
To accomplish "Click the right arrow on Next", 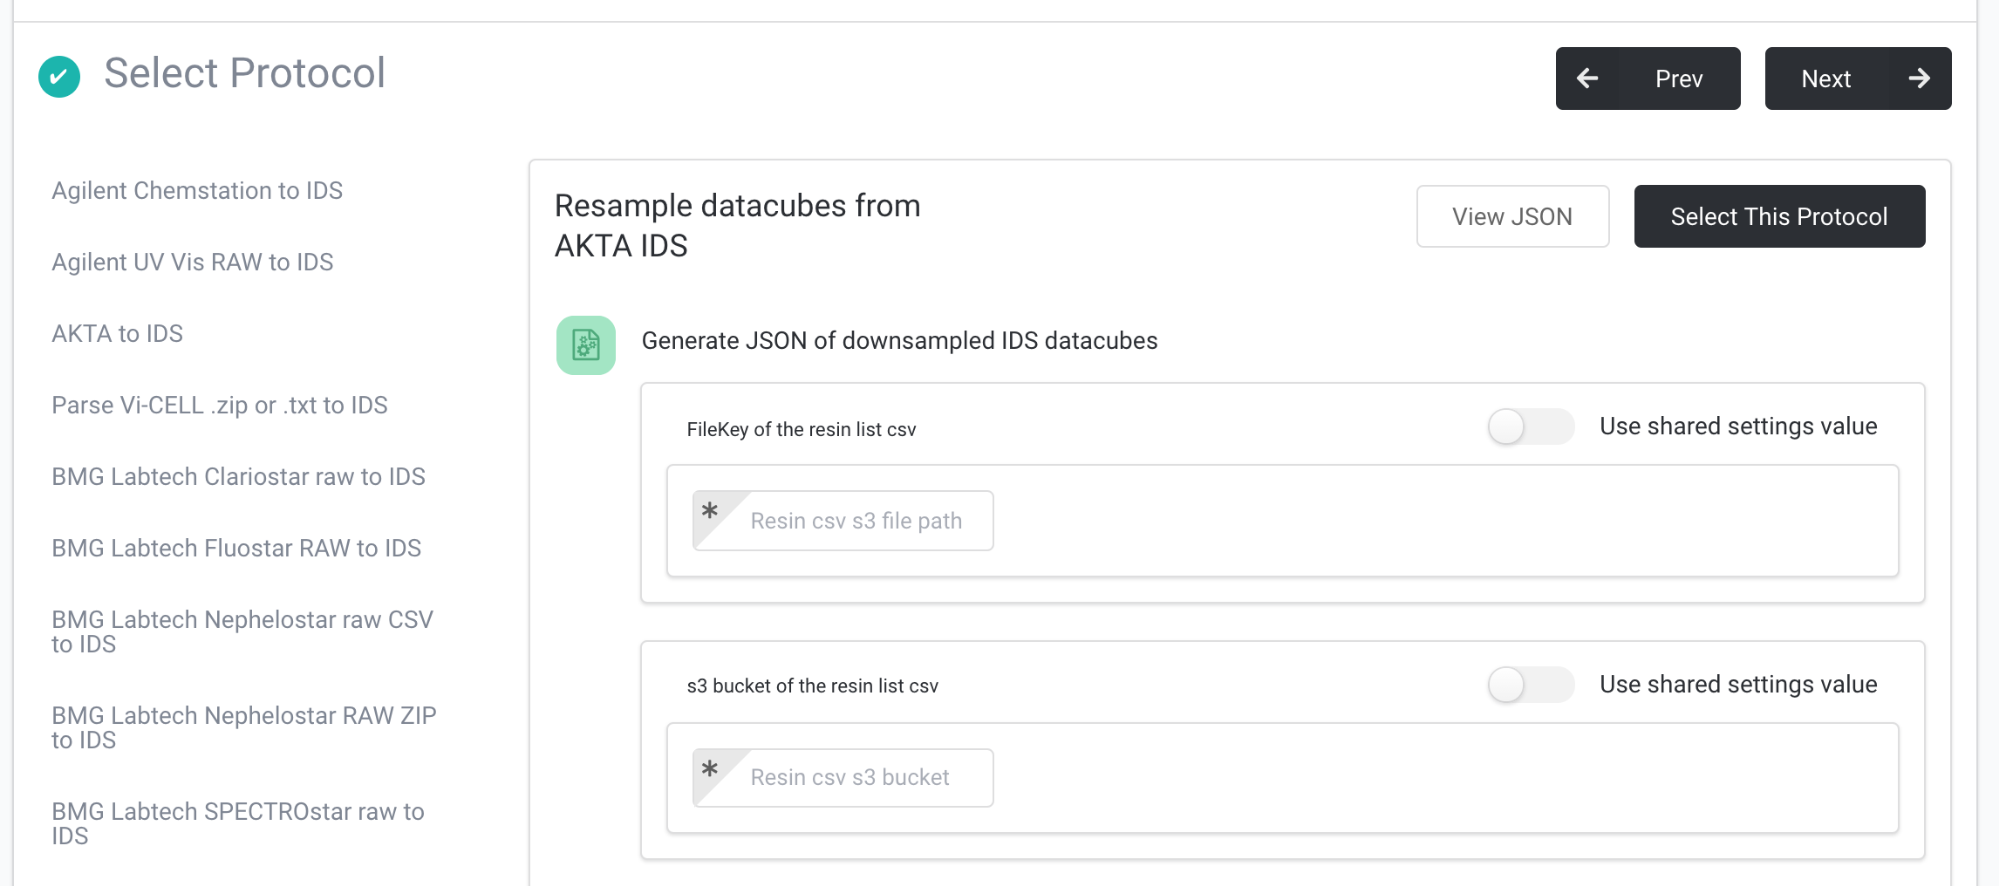I will (x=1918, y=78).
